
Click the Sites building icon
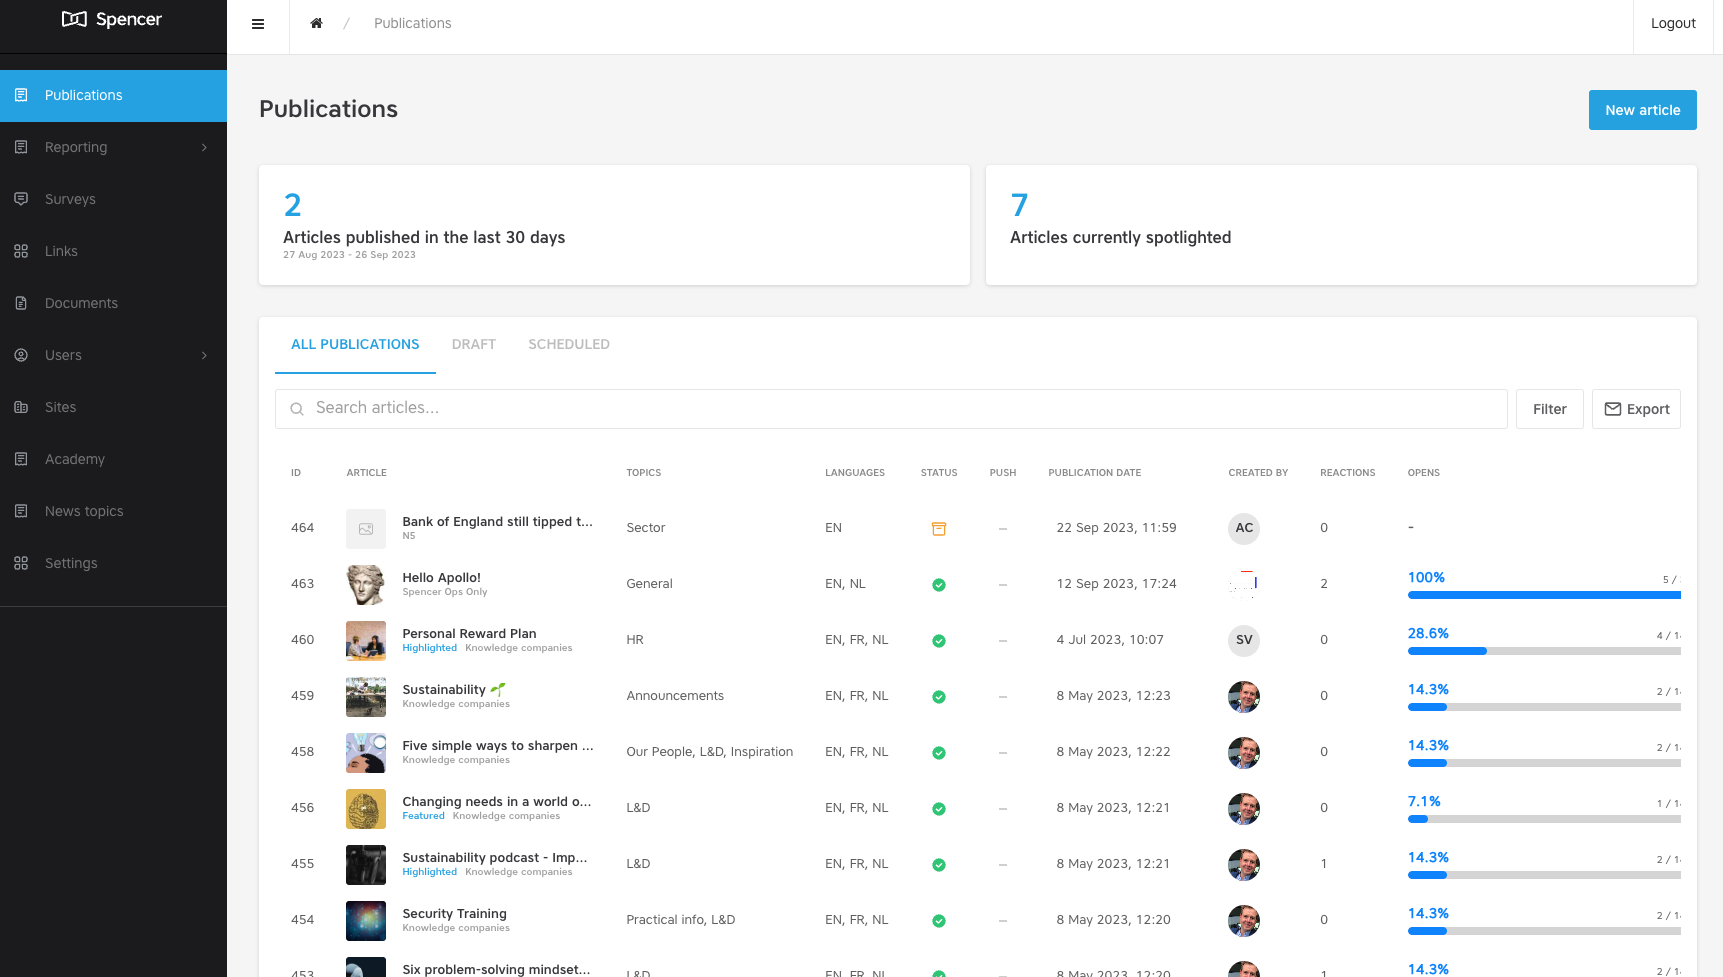pyautogui.click(x=21, y=407)
